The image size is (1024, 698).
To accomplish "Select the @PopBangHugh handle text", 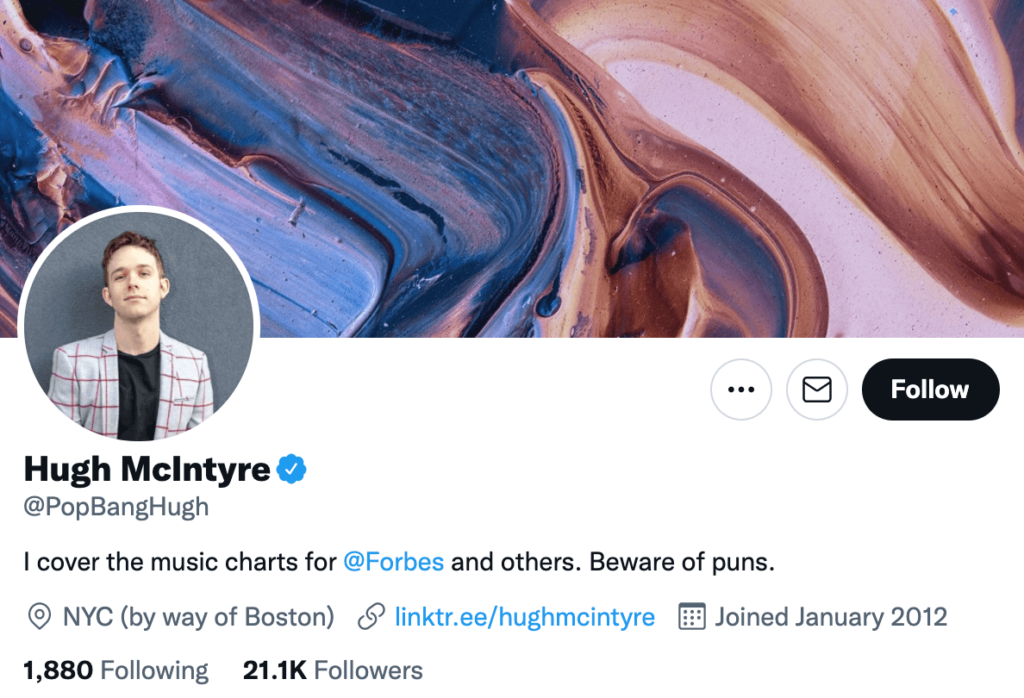I will coord(116,507).
